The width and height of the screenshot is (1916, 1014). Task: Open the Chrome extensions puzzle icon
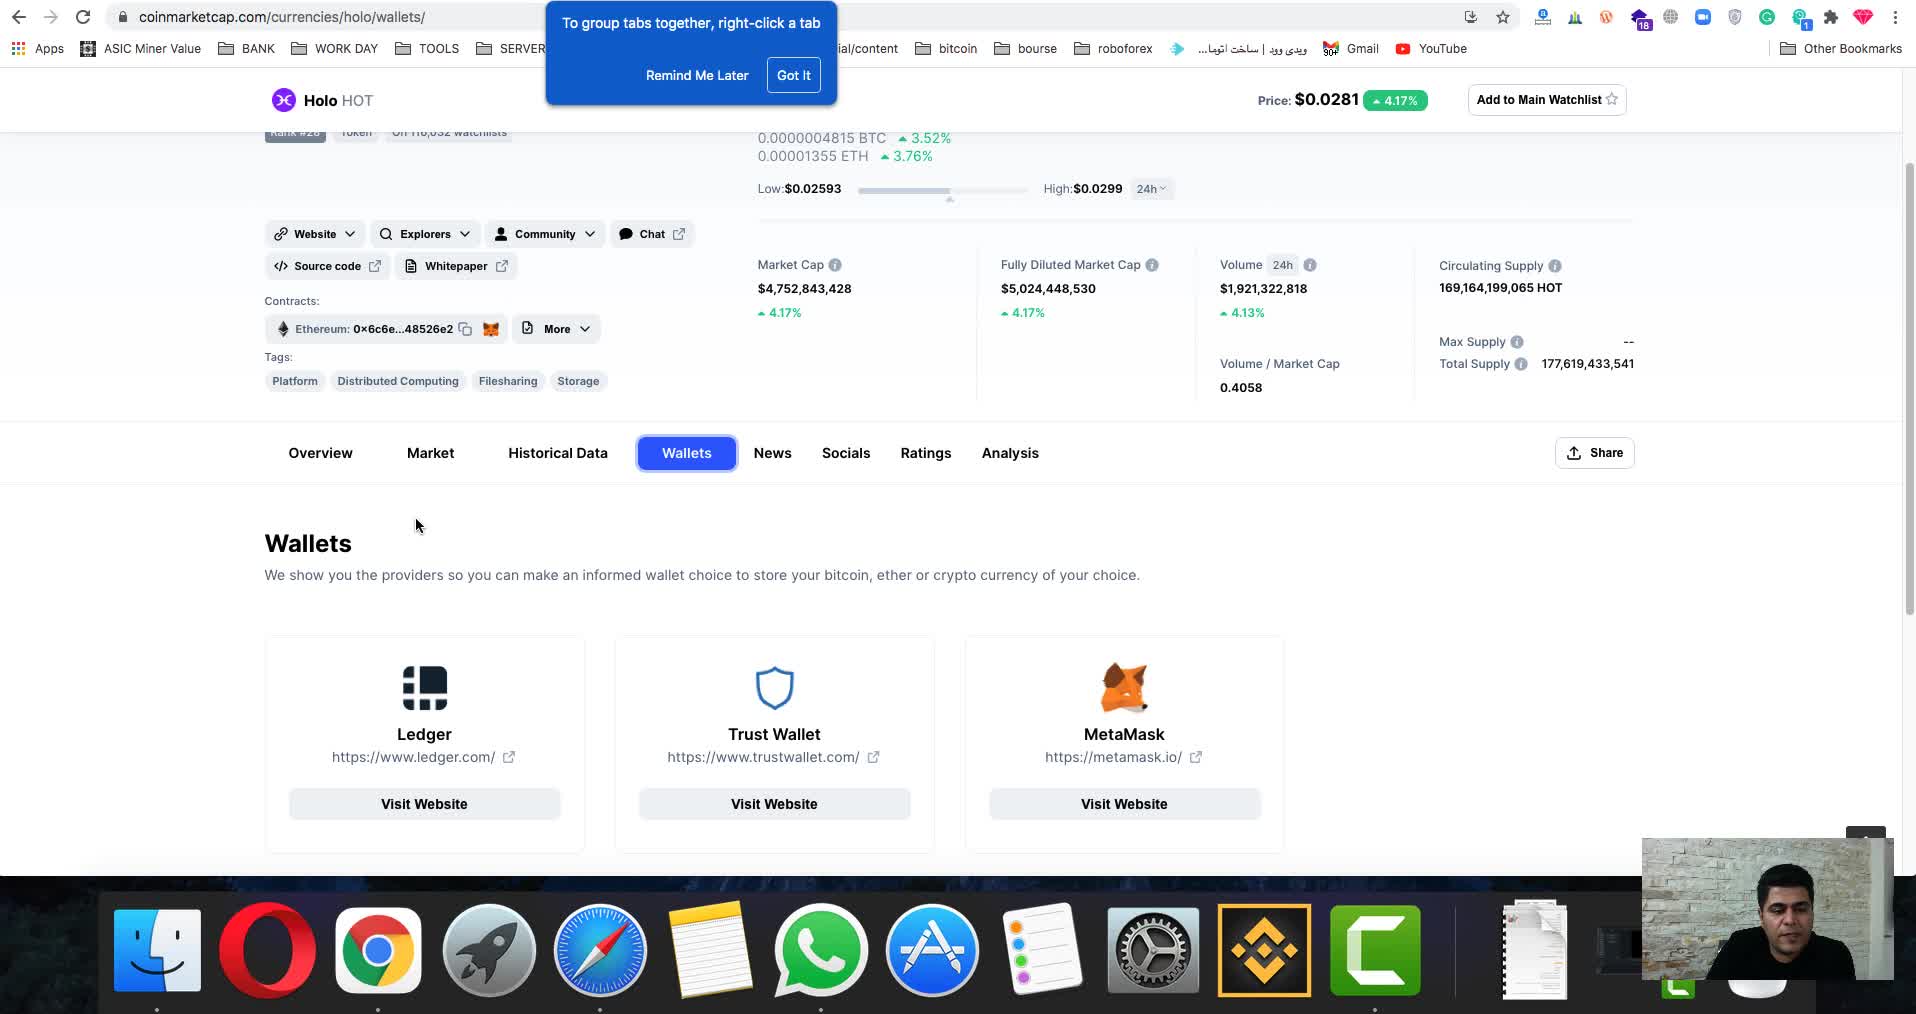tap(1831, 17)
